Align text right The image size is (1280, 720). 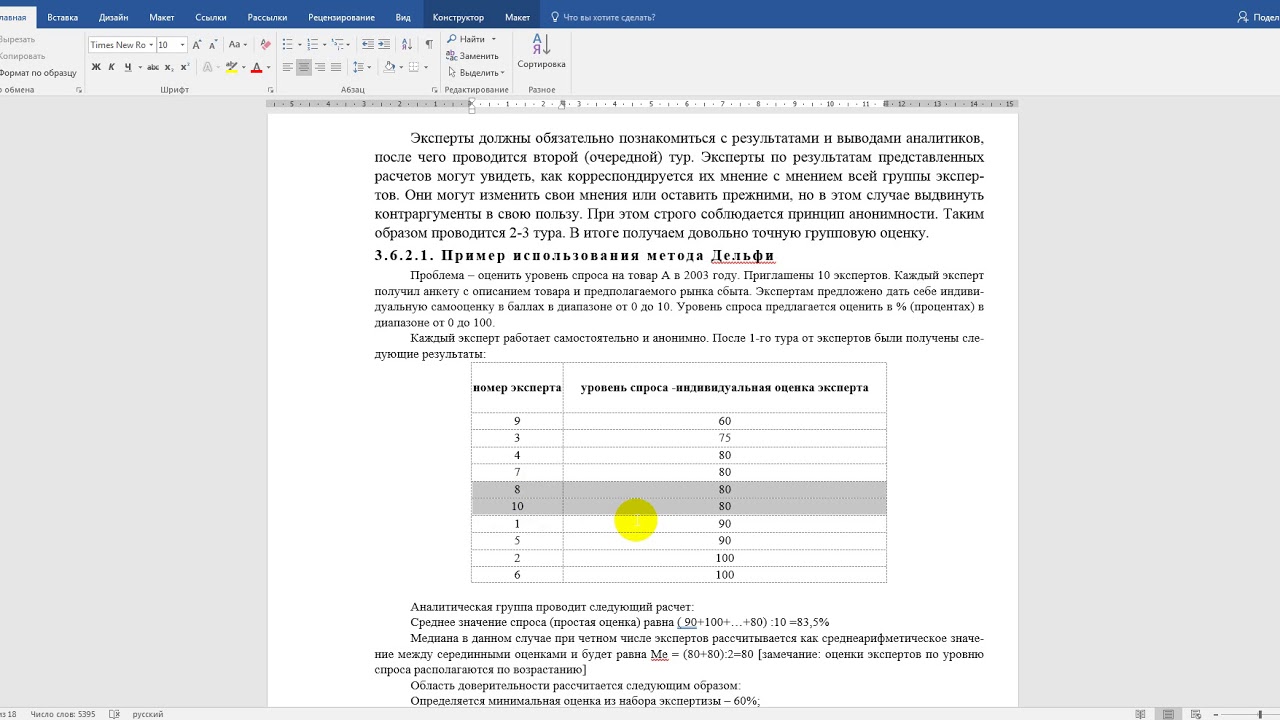tap(320, 67)
